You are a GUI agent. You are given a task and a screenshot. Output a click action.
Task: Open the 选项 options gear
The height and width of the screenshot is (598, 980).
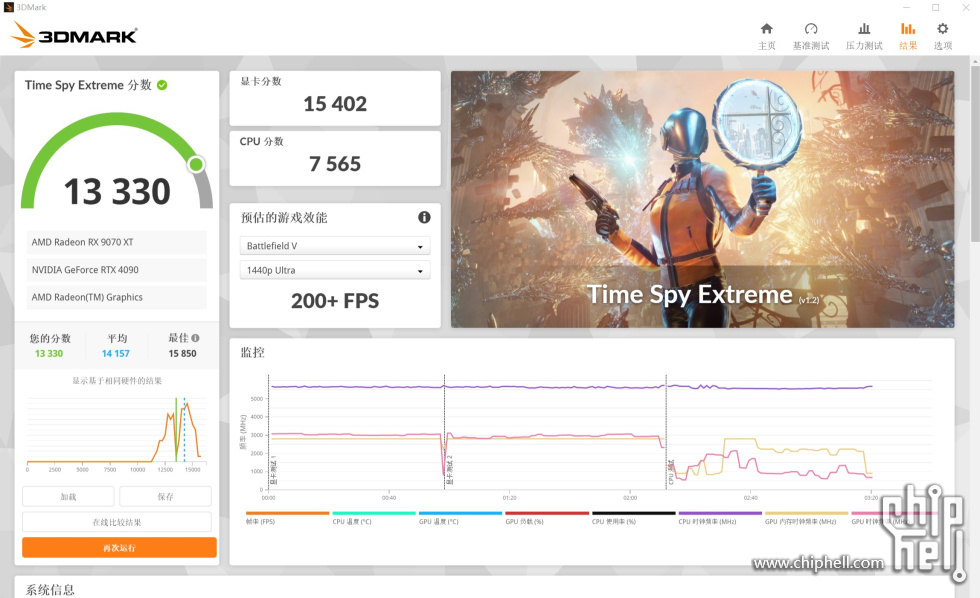942,36
